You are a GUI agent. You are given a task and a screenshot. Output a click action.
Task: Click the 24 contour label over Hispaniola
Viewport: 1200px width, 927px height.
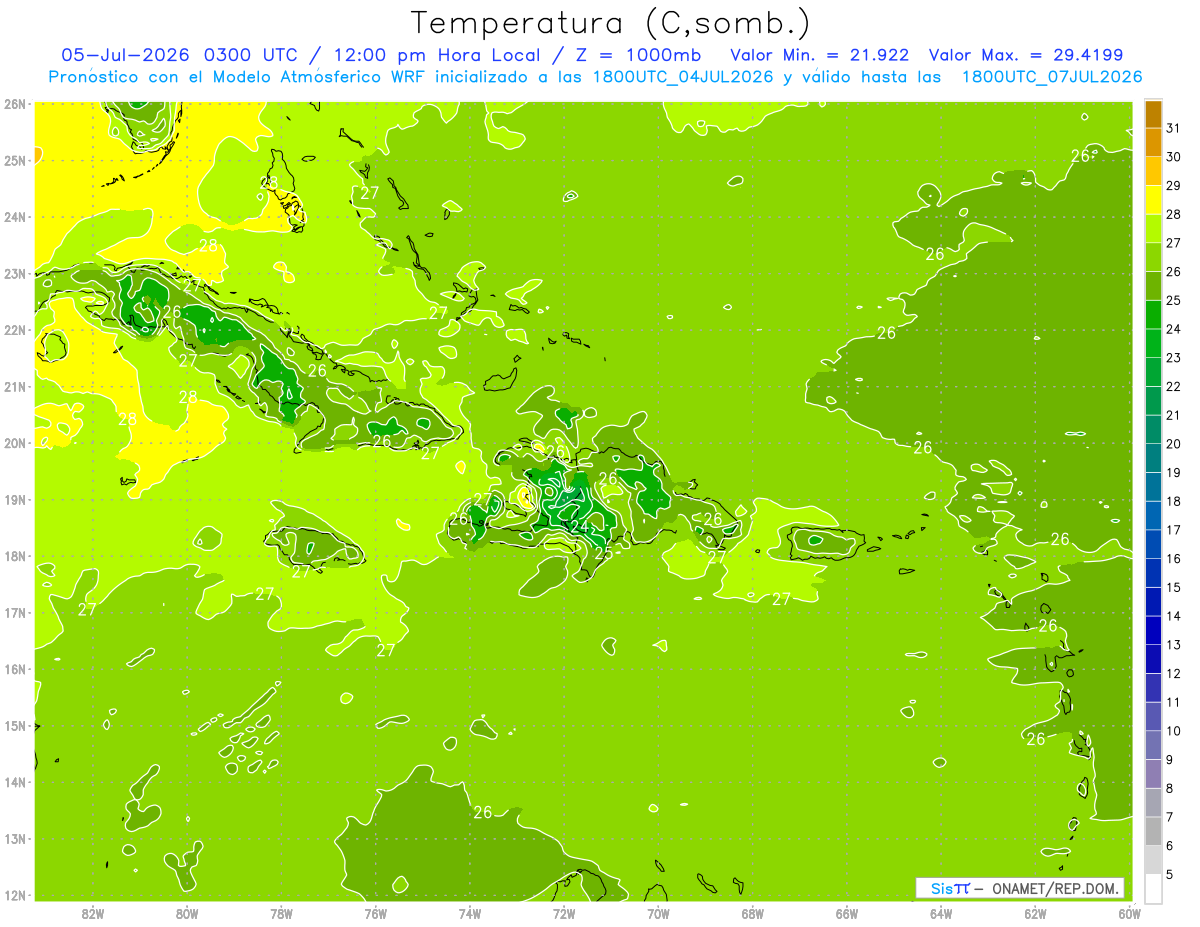(x=579, y=526)
